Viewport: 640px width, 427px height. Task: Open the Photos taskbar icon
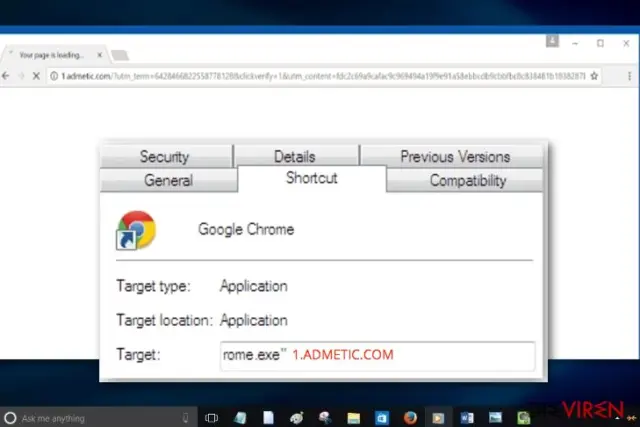coord(495,417)
